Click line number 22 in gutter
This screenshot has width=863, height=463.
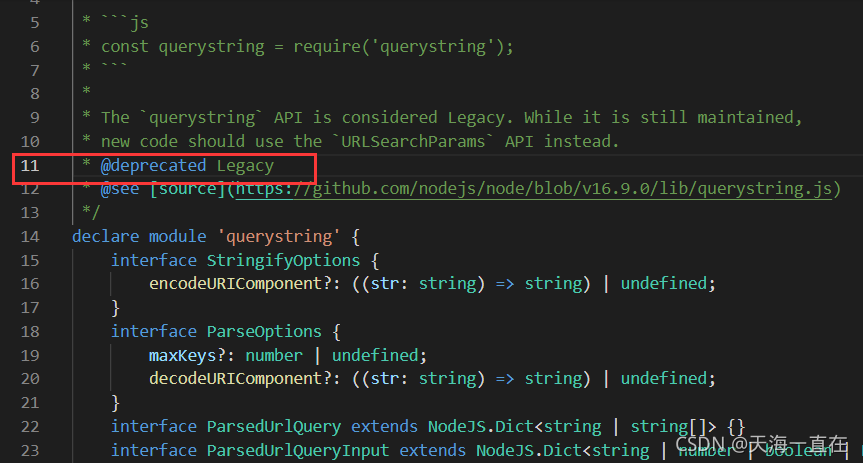(30, 427)
